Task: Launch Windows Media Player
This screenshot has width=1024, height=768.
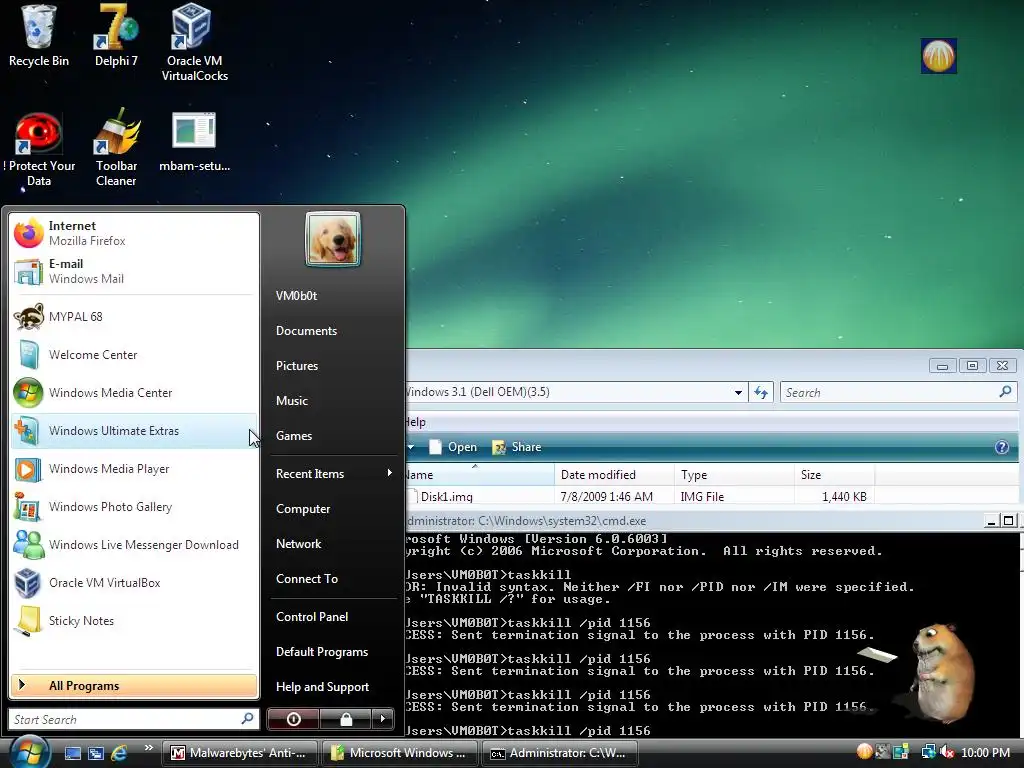Action: coord(134,469)
